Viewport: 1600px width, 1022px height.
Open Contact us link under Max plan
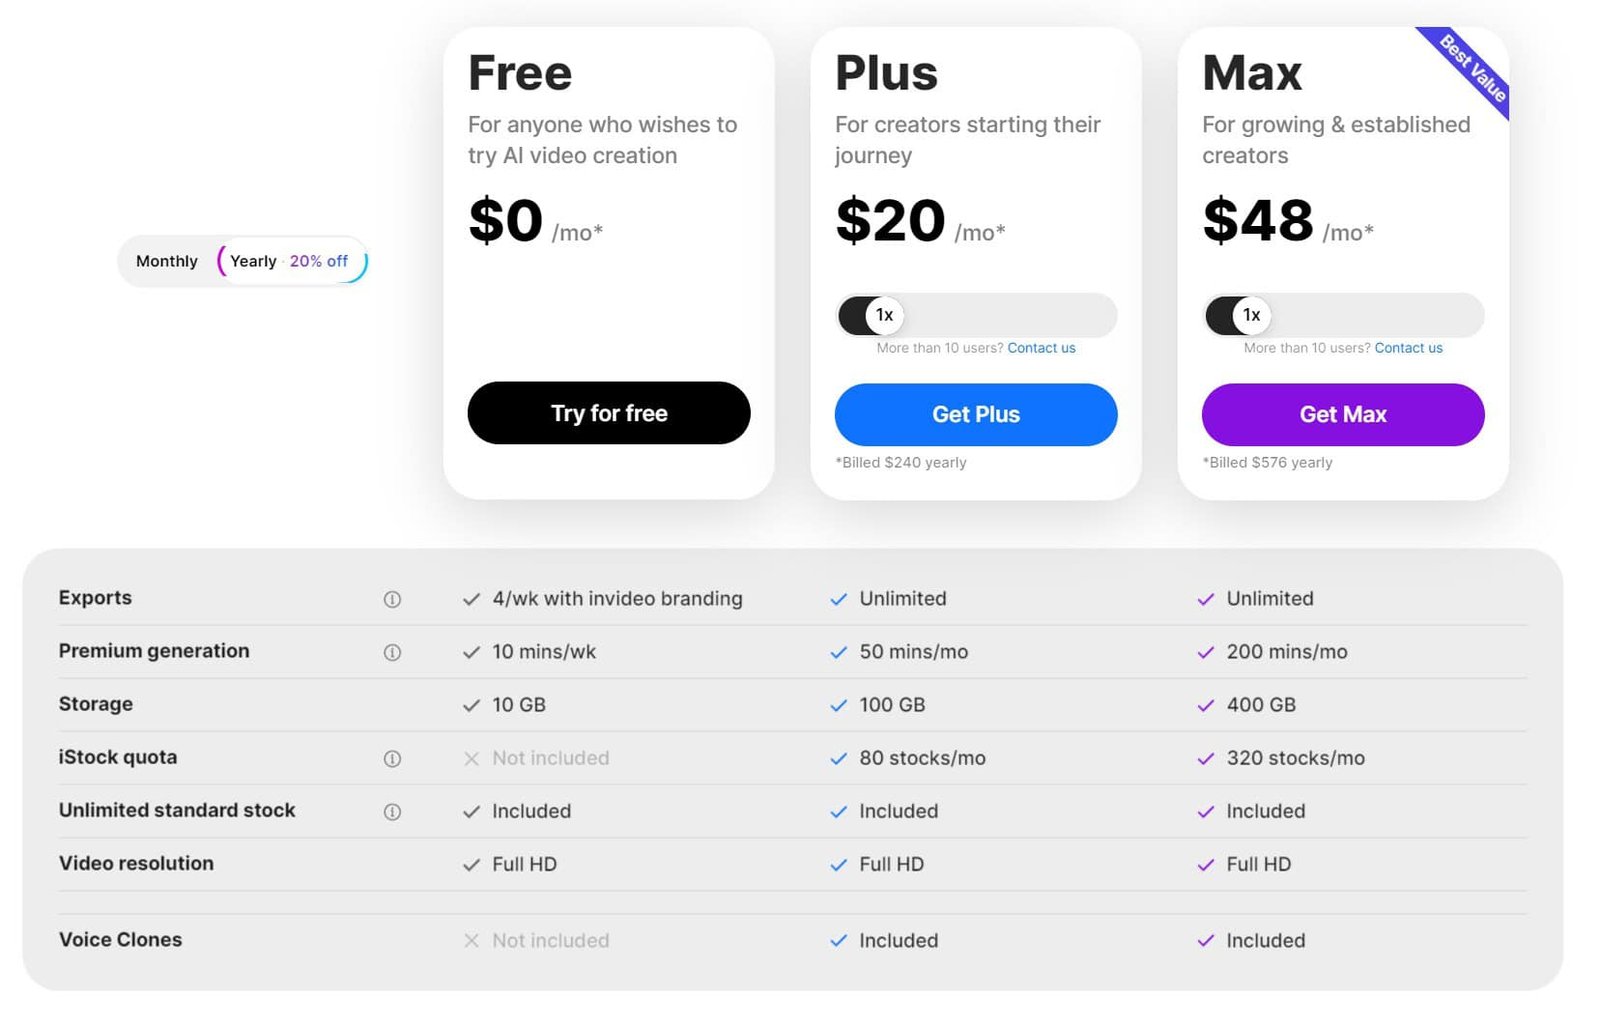[1408, 348]
